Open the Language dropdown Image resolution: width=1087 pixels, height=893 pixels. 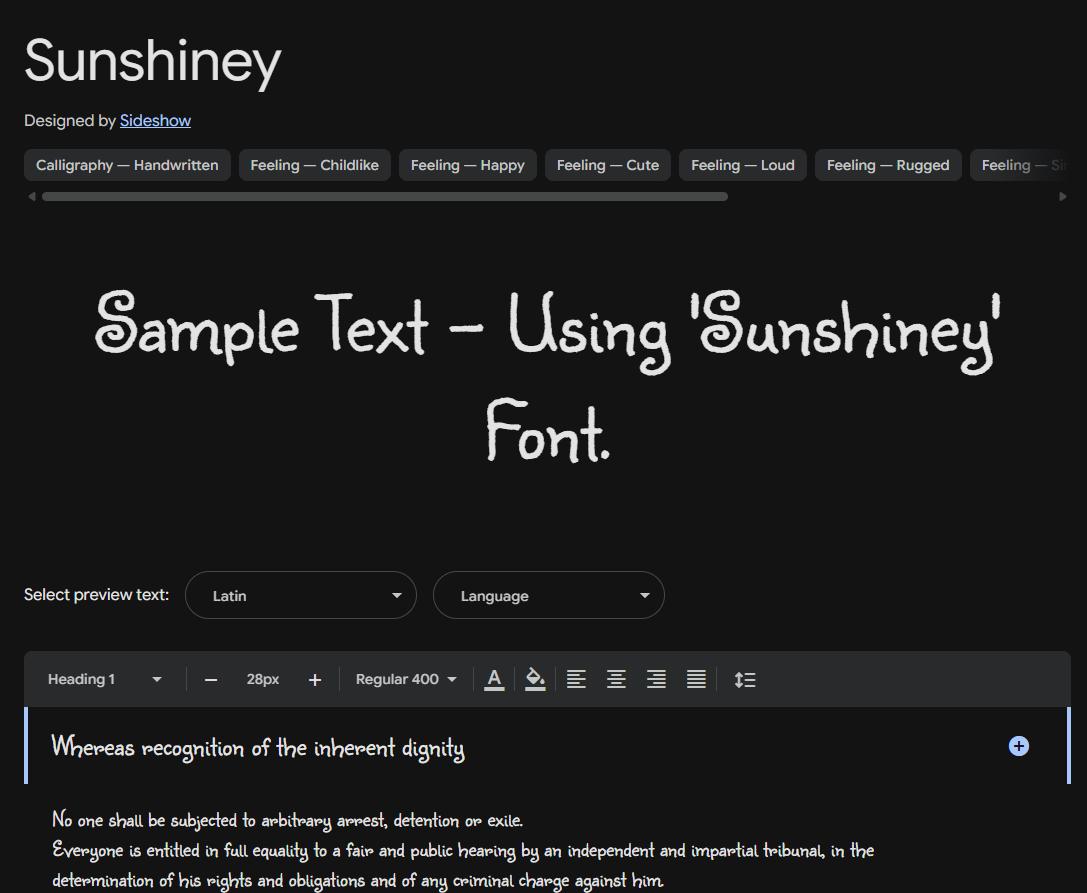[549, 595]
